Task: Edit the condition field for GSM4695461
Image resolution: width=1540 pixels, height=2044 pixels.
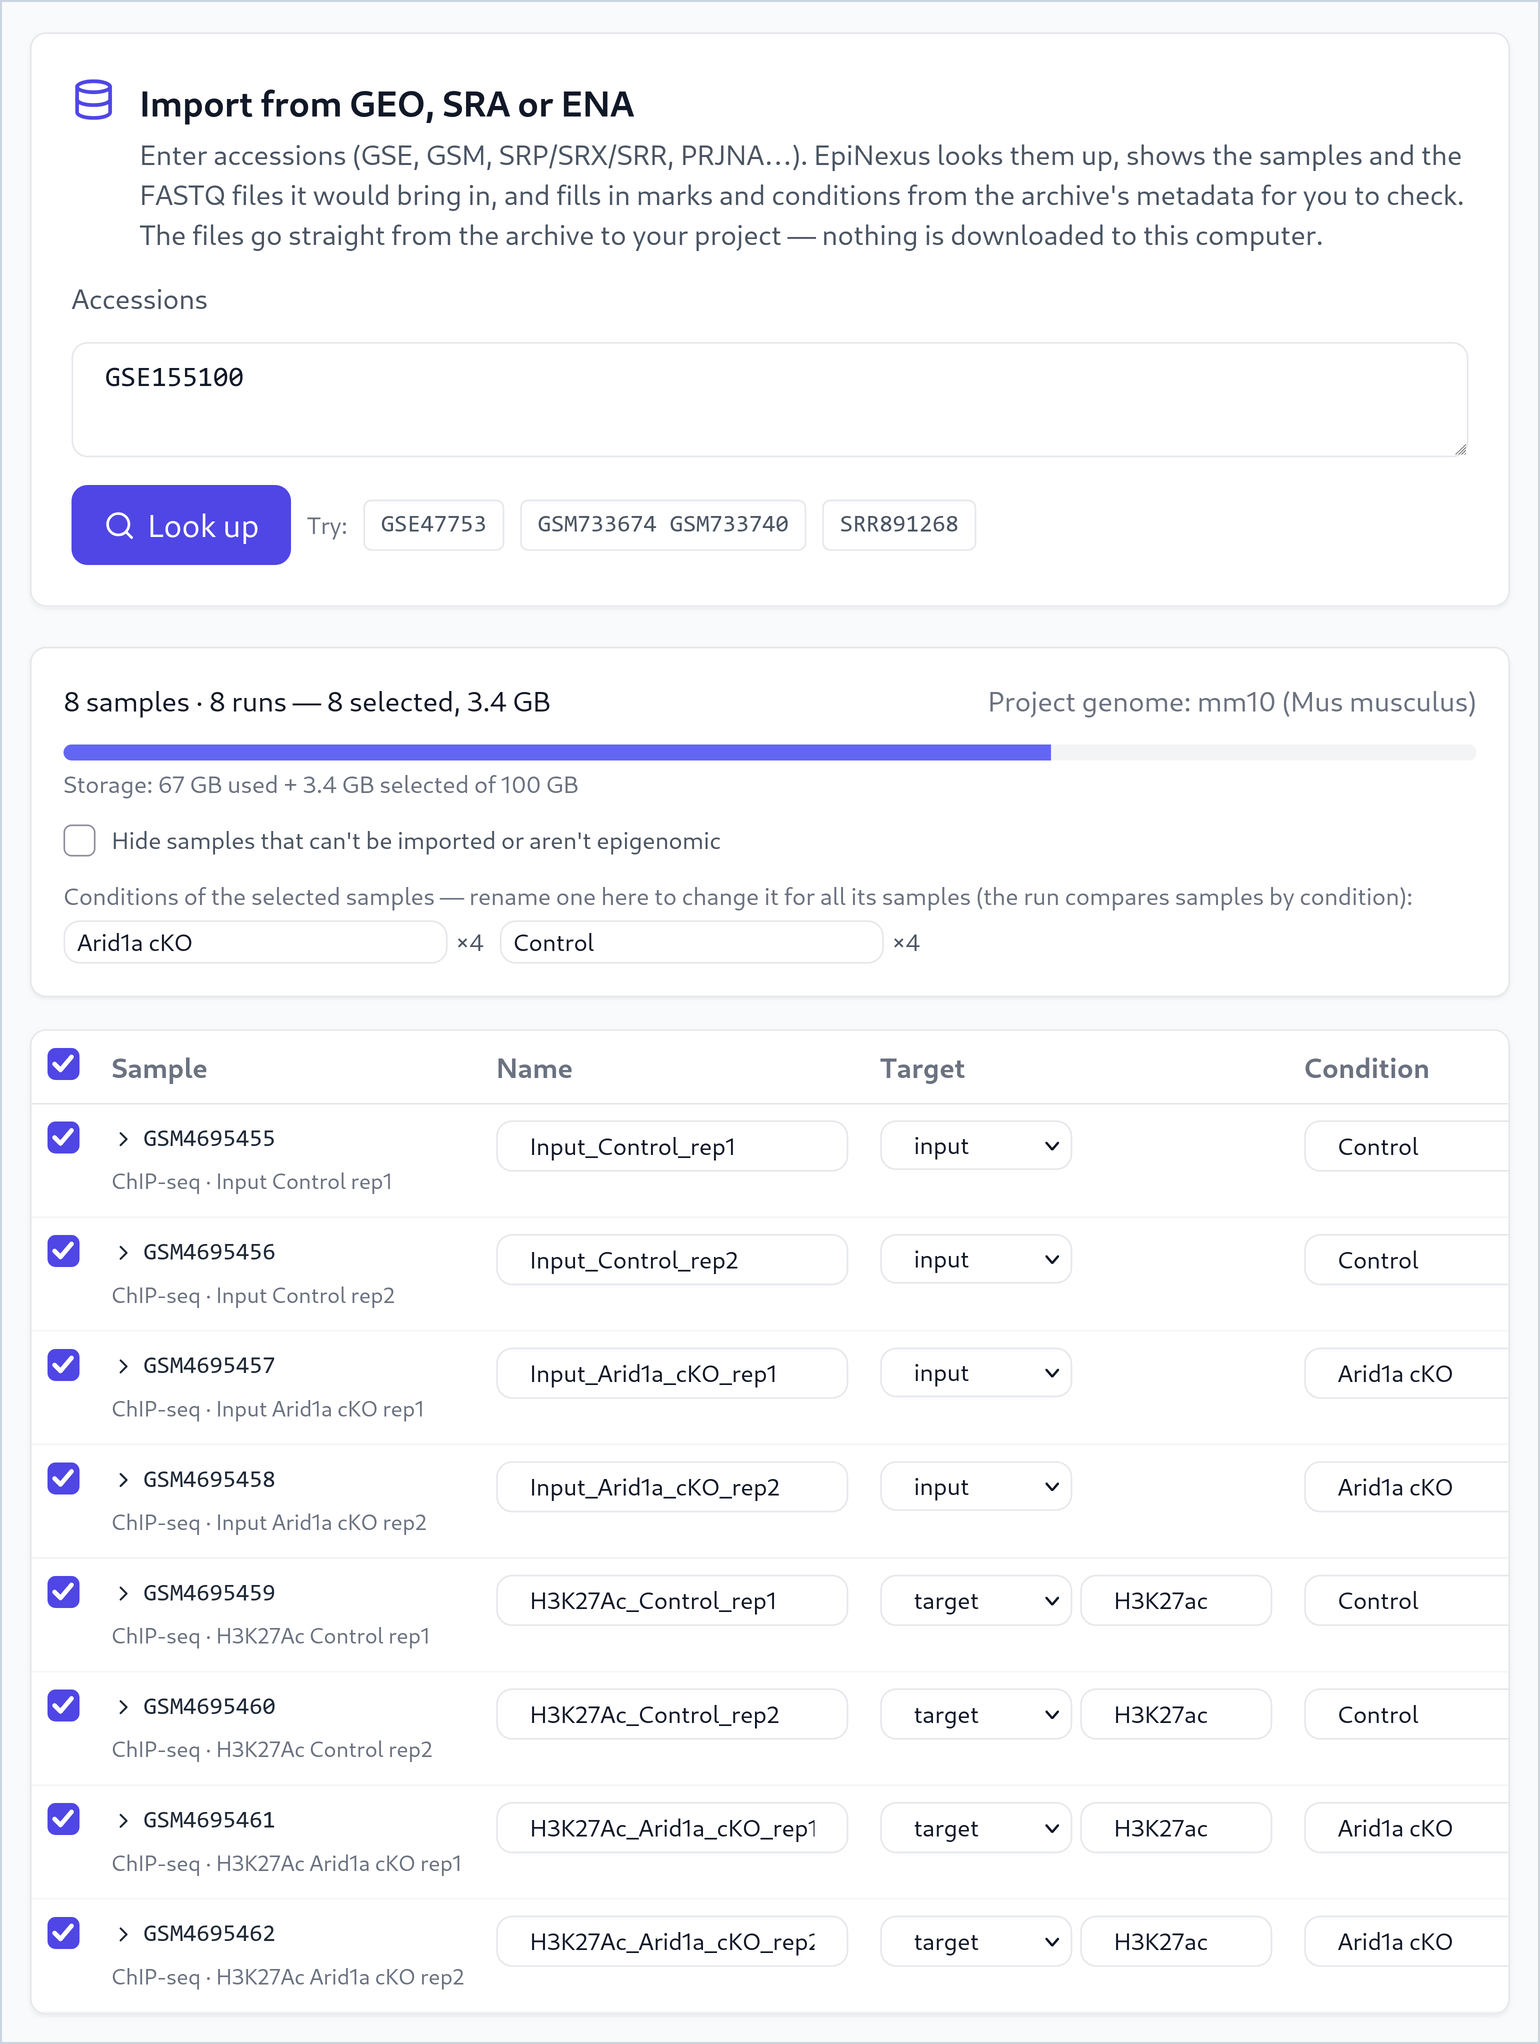Action: (1406, 1828)
